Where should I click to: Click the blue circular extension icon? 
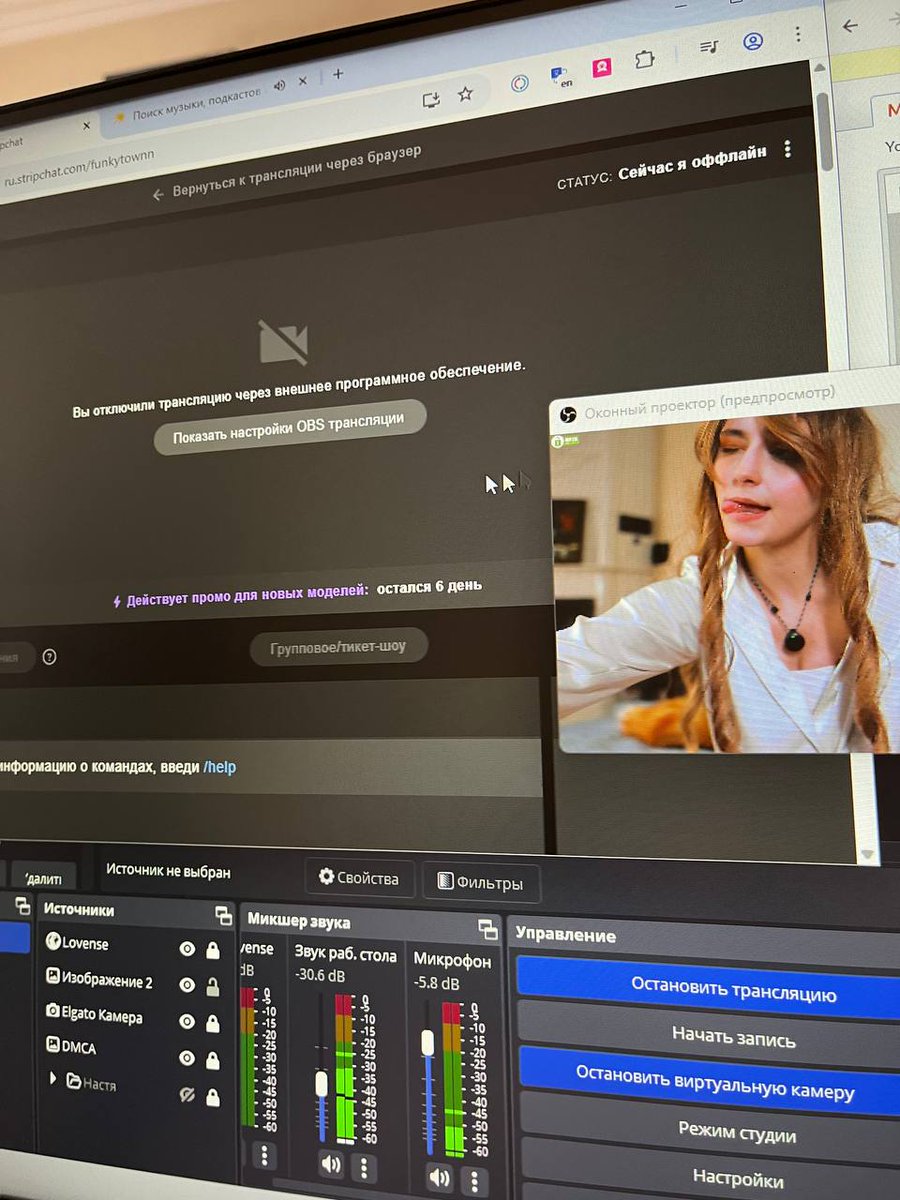click(520, 83)
